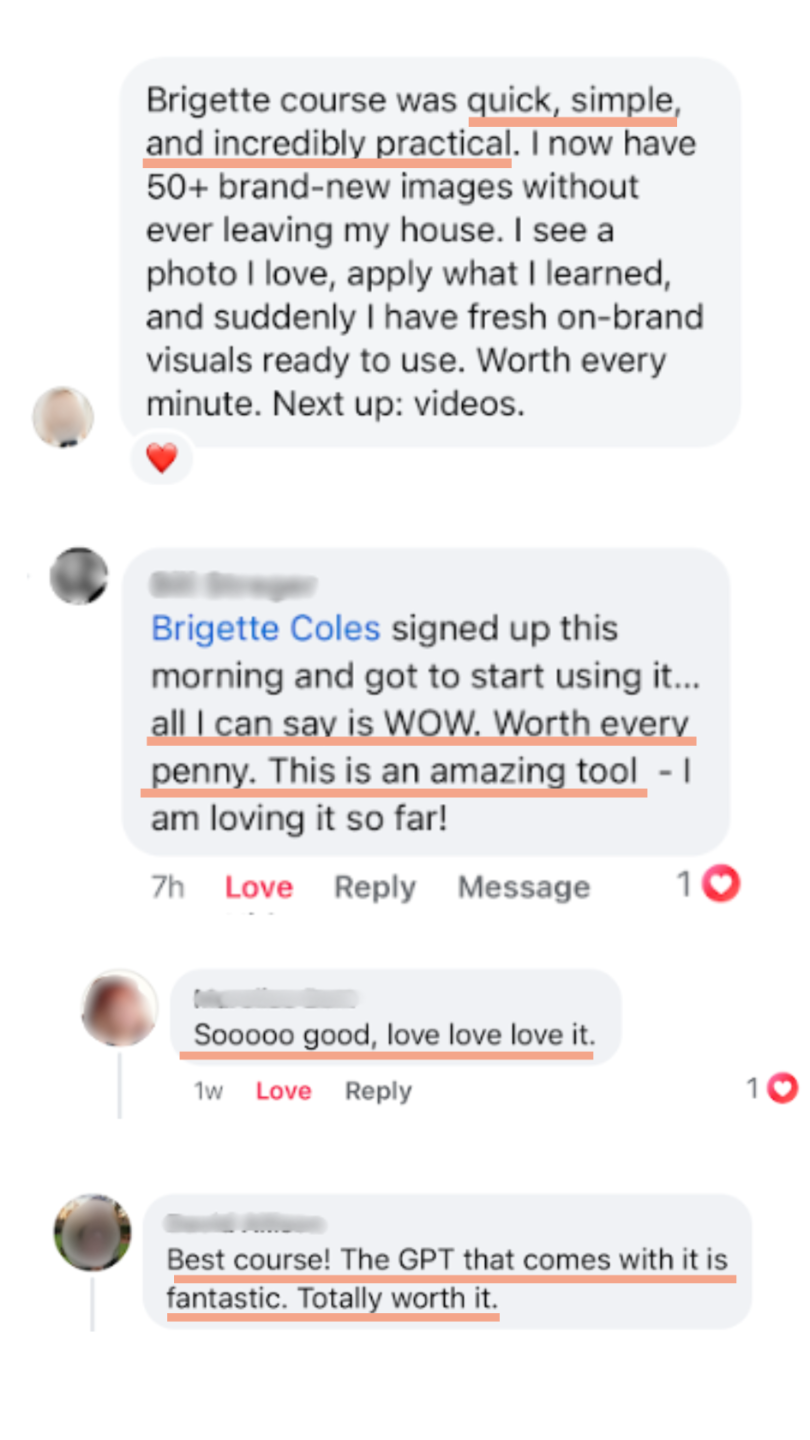Click the reaction count 1 on WOW comment
The height and width of the screenshot is (1440, 810).
click(x=685, y=884)
